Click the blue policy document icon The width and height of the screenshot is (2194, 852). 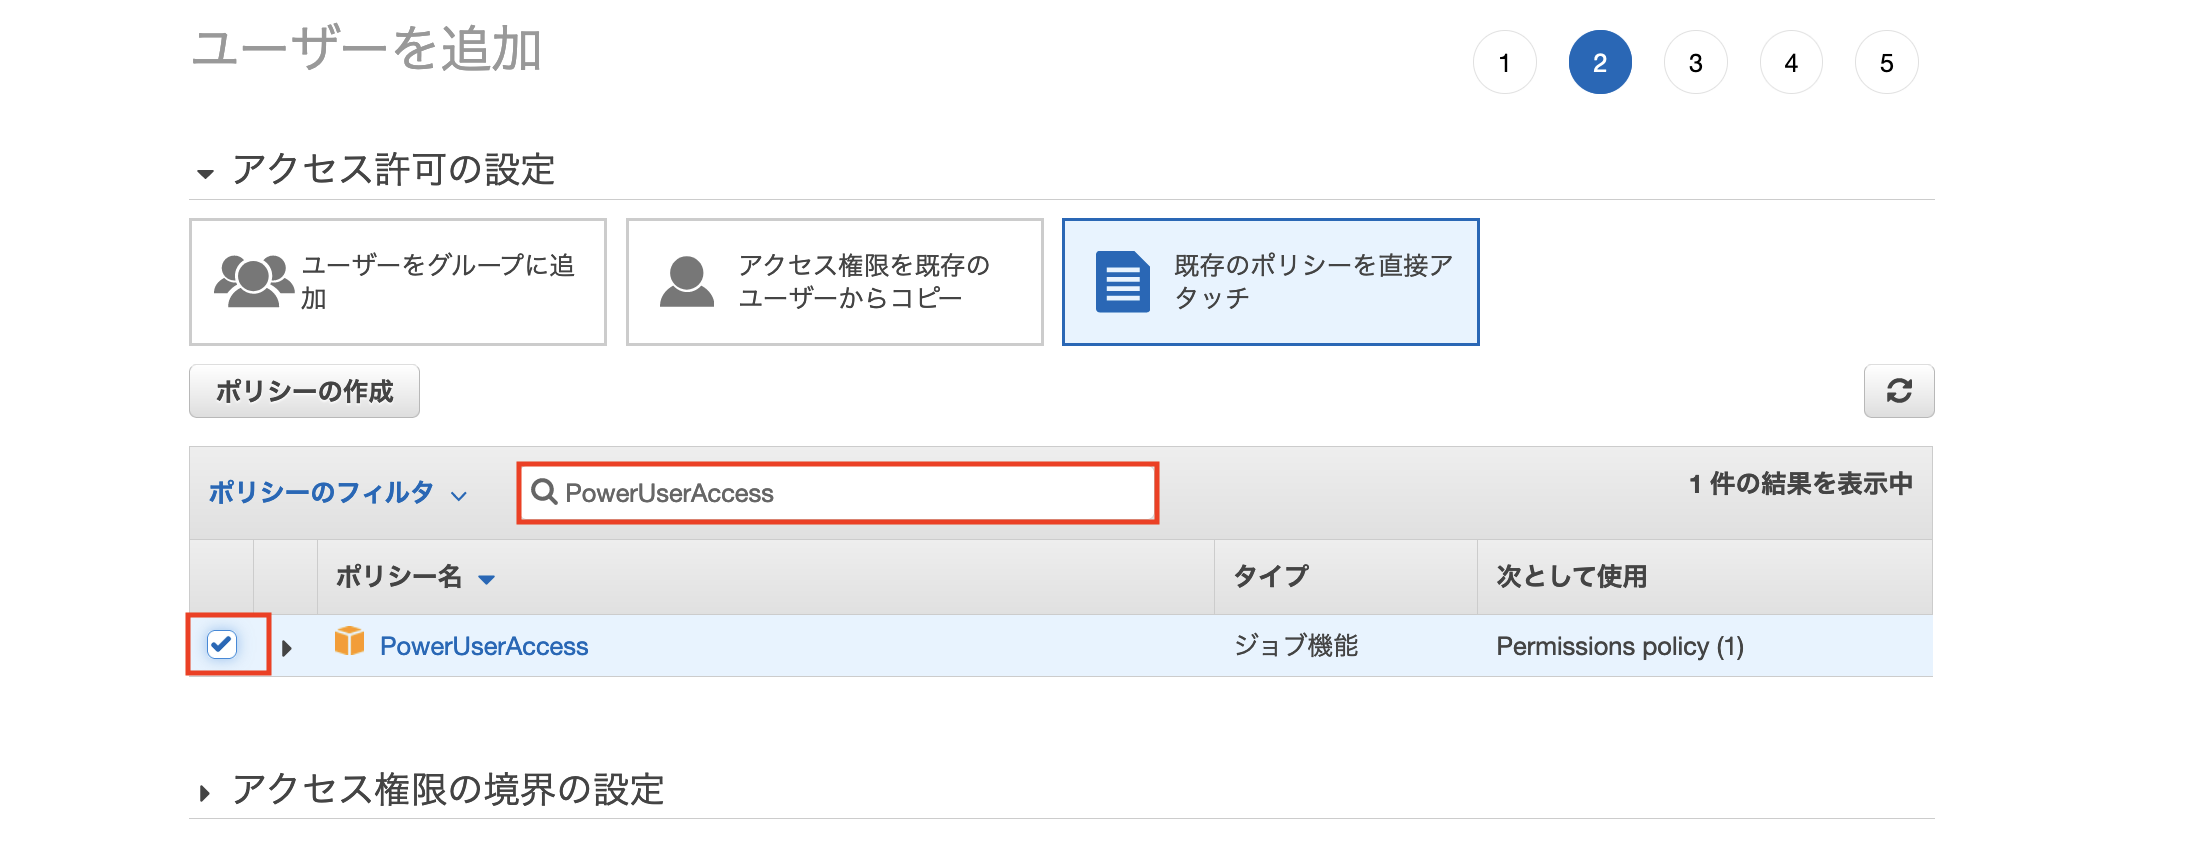tap(1122, 282)
